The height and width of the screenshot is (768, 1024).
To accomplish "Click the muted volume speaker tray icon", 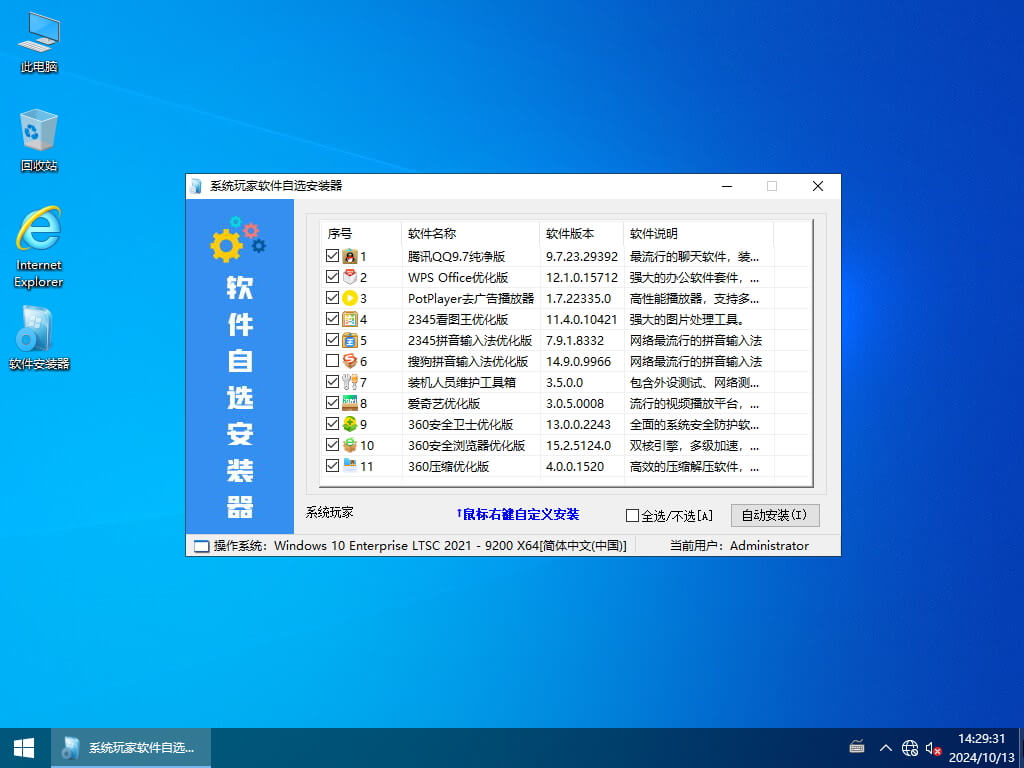I will click(x=933, y=748).
